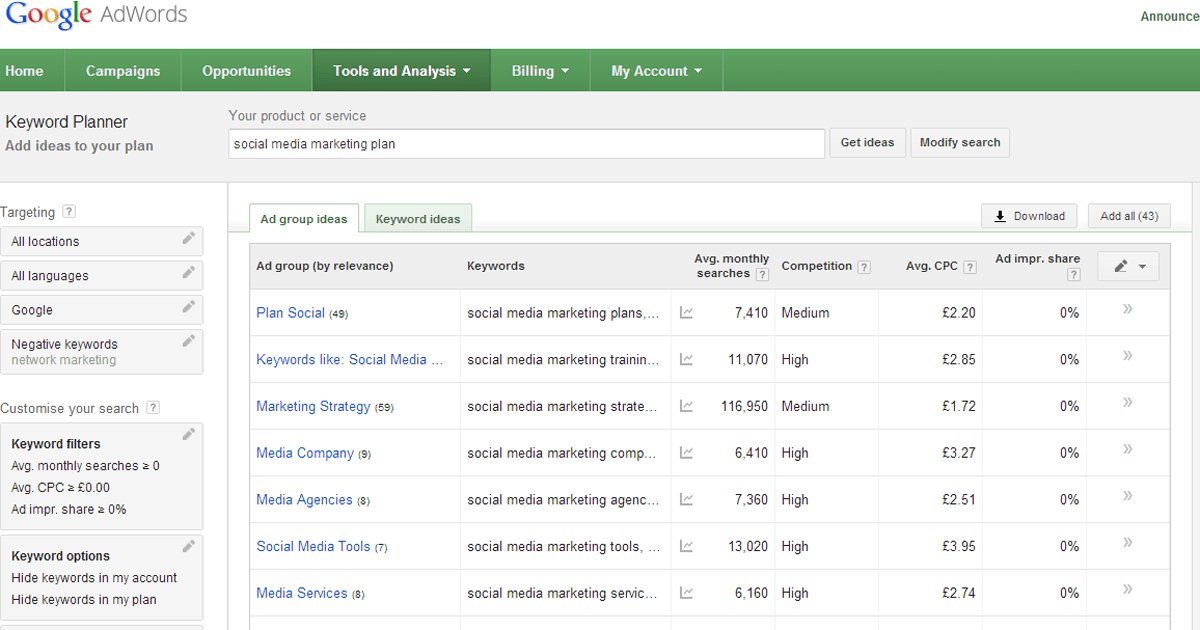Help icon beside Avg. CPC header

[968, 267]
